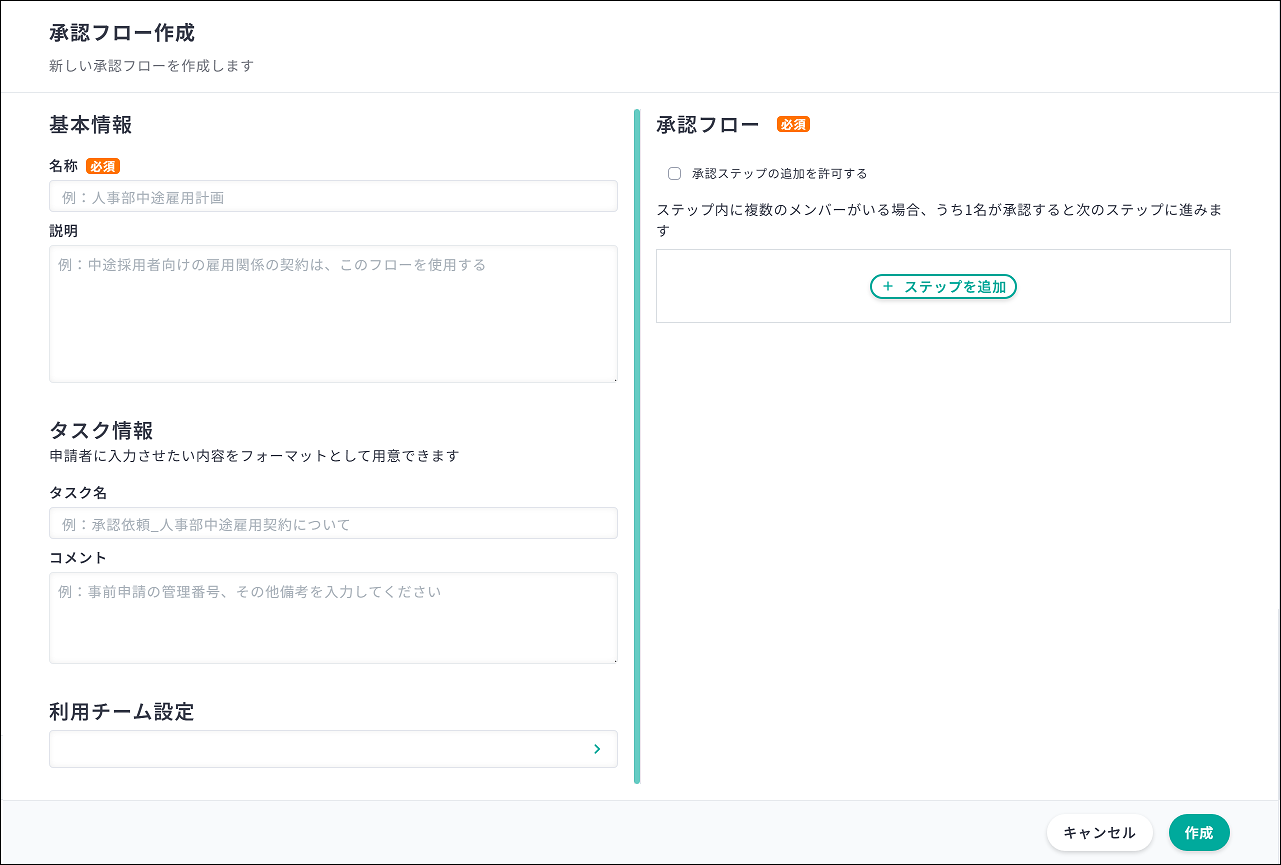Viewport: 1281px width, 865px height.
Task: Click into the 説明 text area
Action: click(x=333, y=314)
